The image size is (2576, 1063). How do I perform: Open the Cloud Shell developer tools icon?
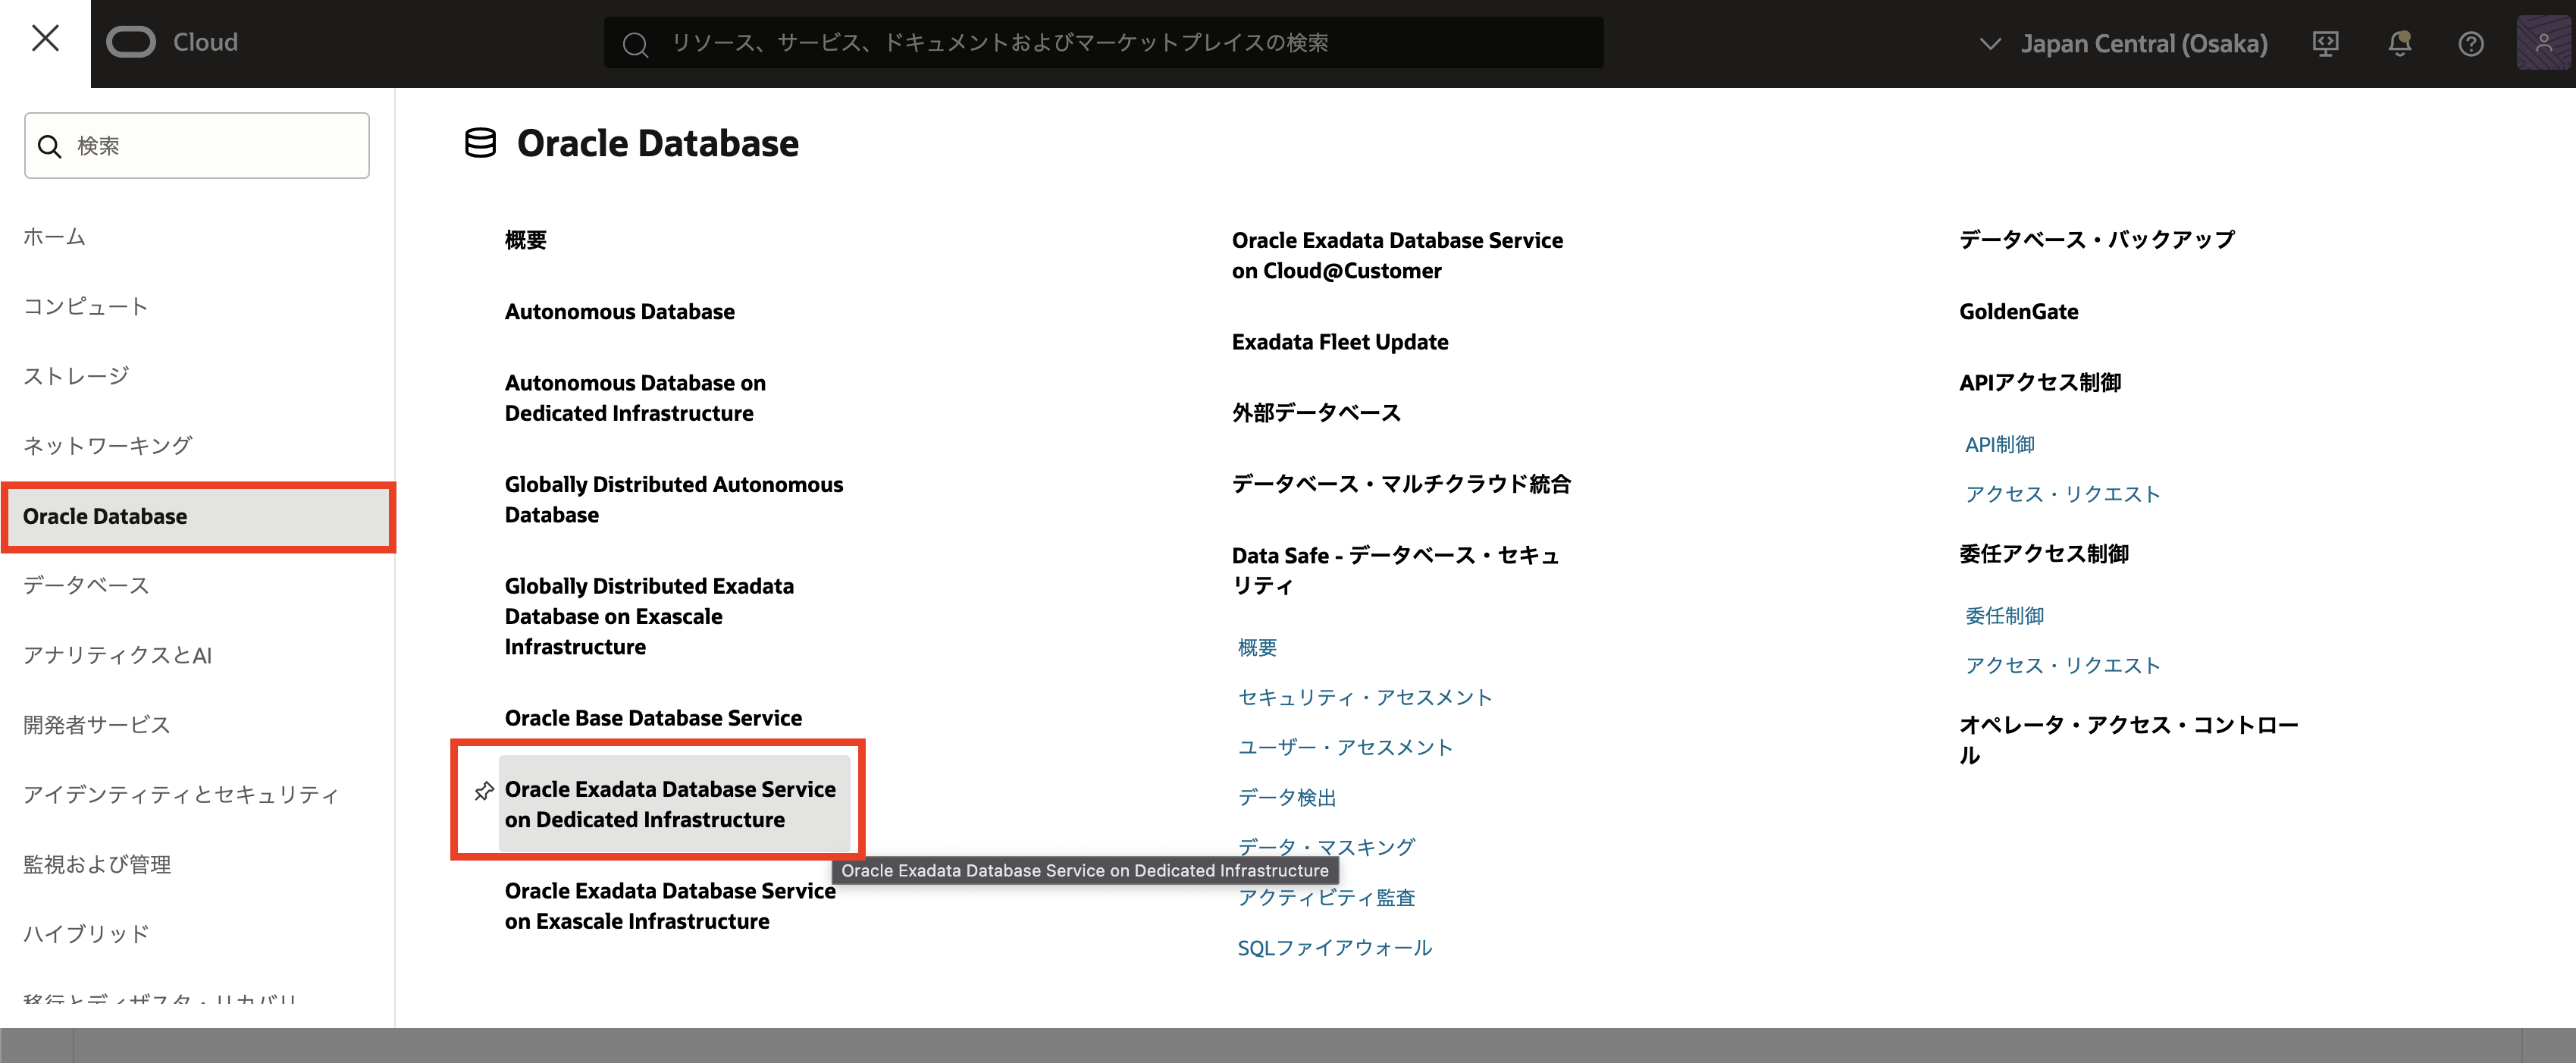click(2325, 43)
